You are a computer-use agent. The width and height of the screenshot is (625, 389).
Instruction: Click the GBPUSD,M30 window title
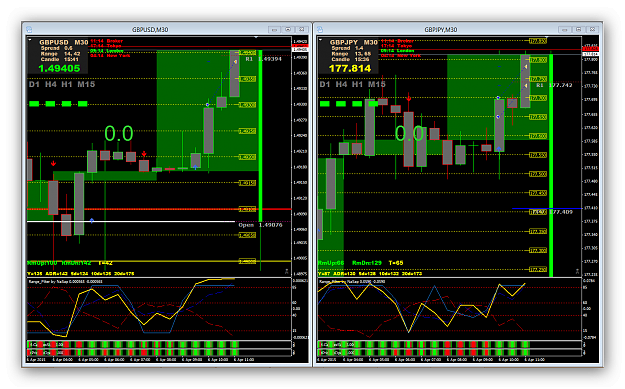click(x=150, y=29)
